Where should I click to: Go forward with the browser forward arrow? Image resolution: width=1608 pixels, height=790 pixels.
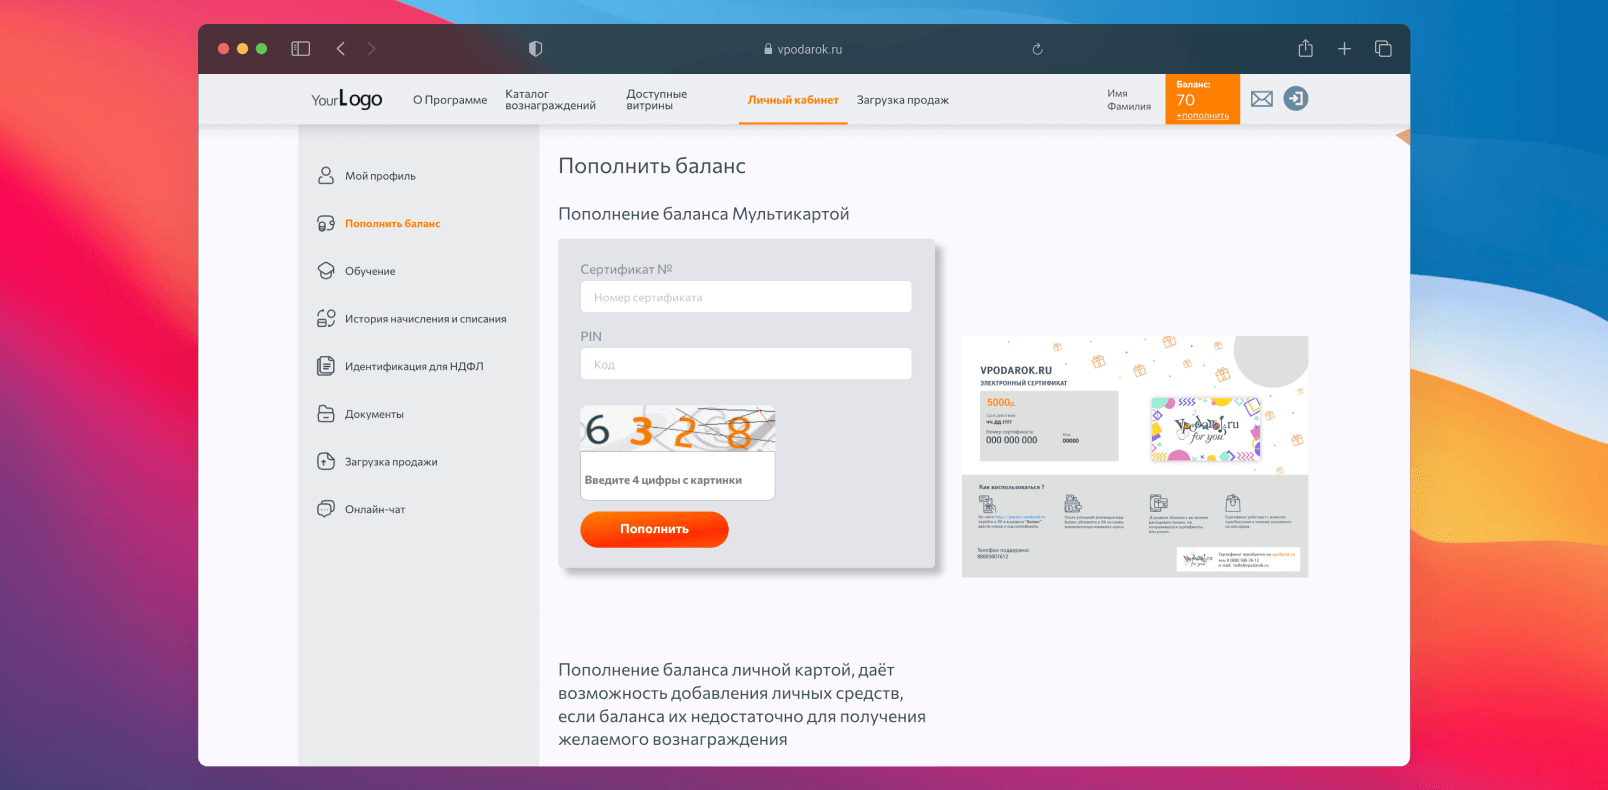click(x=372, y=49)
